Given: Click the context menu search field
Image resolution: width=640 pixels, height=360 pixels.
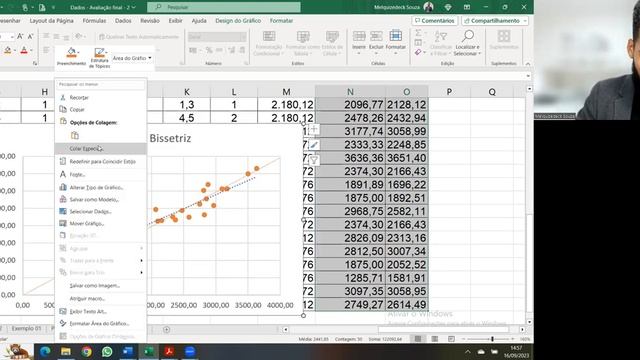Looking at the screenshot, I should (x=100, y=84).
